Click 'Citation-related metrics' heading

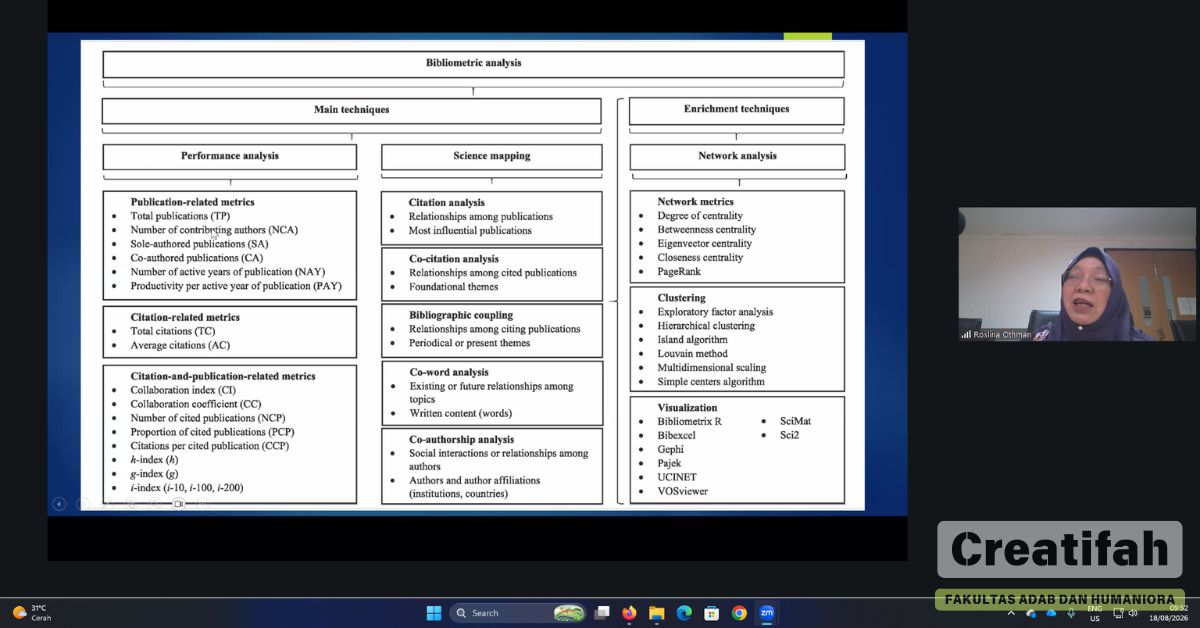click(x=185, y=317)
